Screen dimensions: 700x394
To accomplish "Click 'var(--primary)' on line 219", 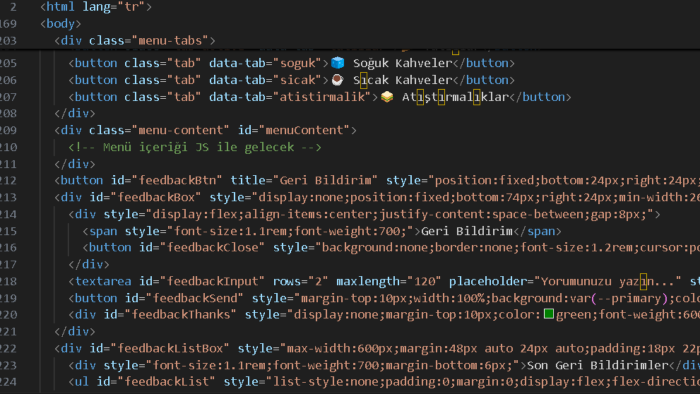I will click(619, 298).
